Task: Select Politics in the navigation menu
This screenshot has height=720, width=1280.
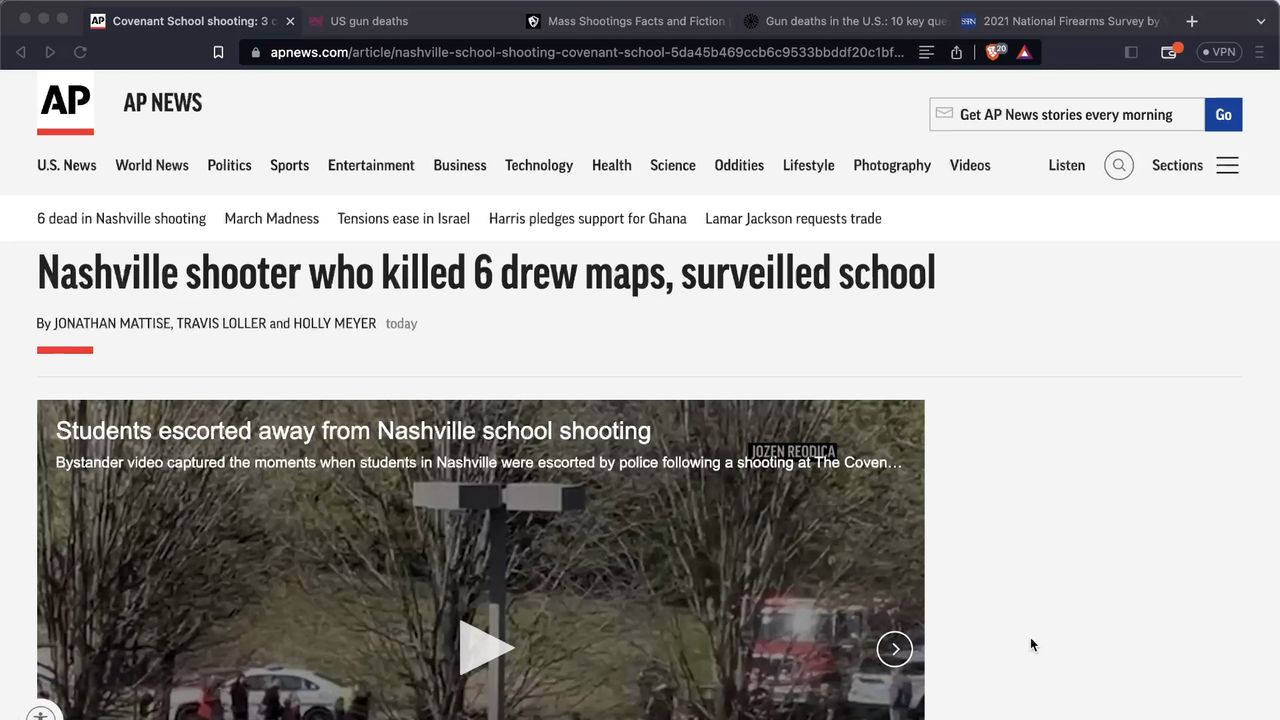Action: point(229,165)
